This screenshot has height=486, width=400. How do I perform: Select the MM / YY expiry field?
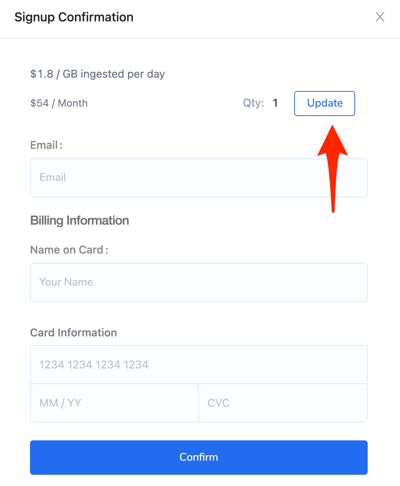tap(114, 403)
